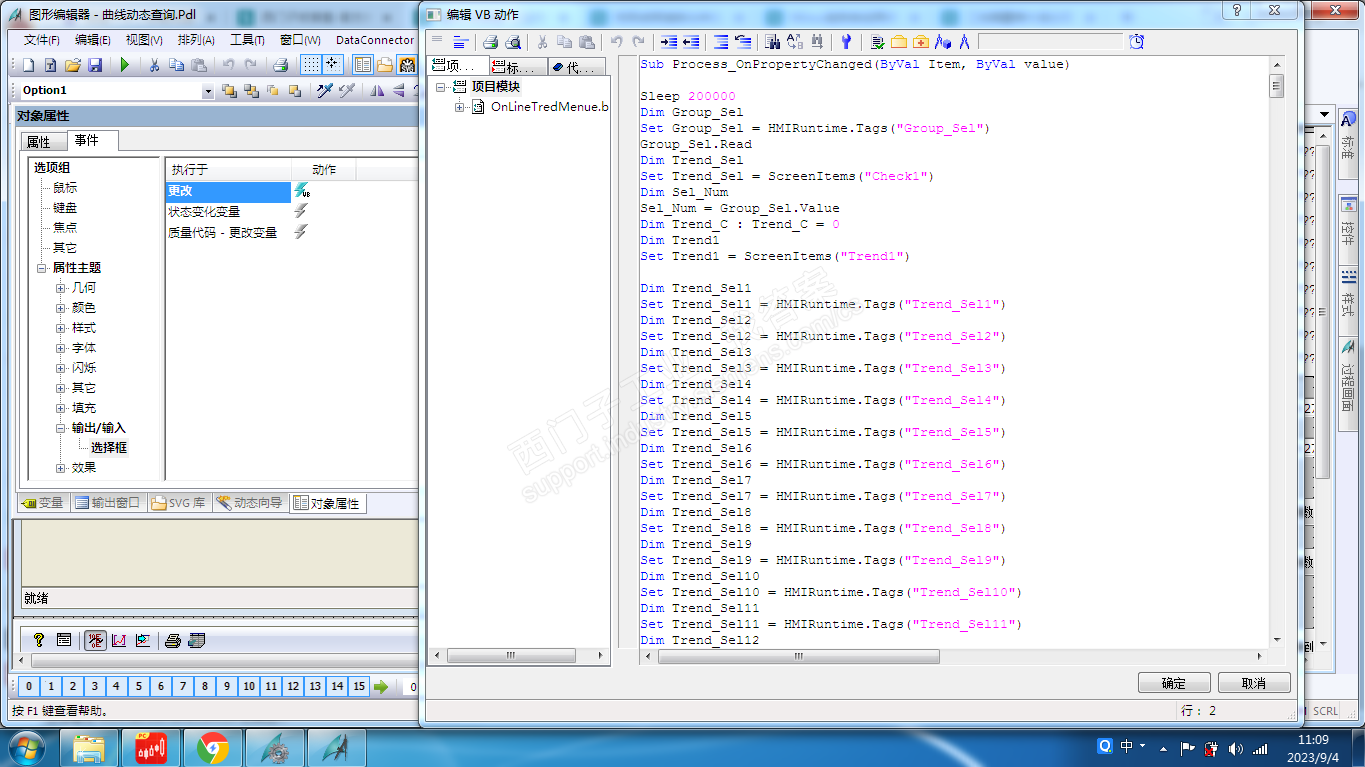Expand the 字体 property node
Screen dimensions: 1365x767
point(61,348)
